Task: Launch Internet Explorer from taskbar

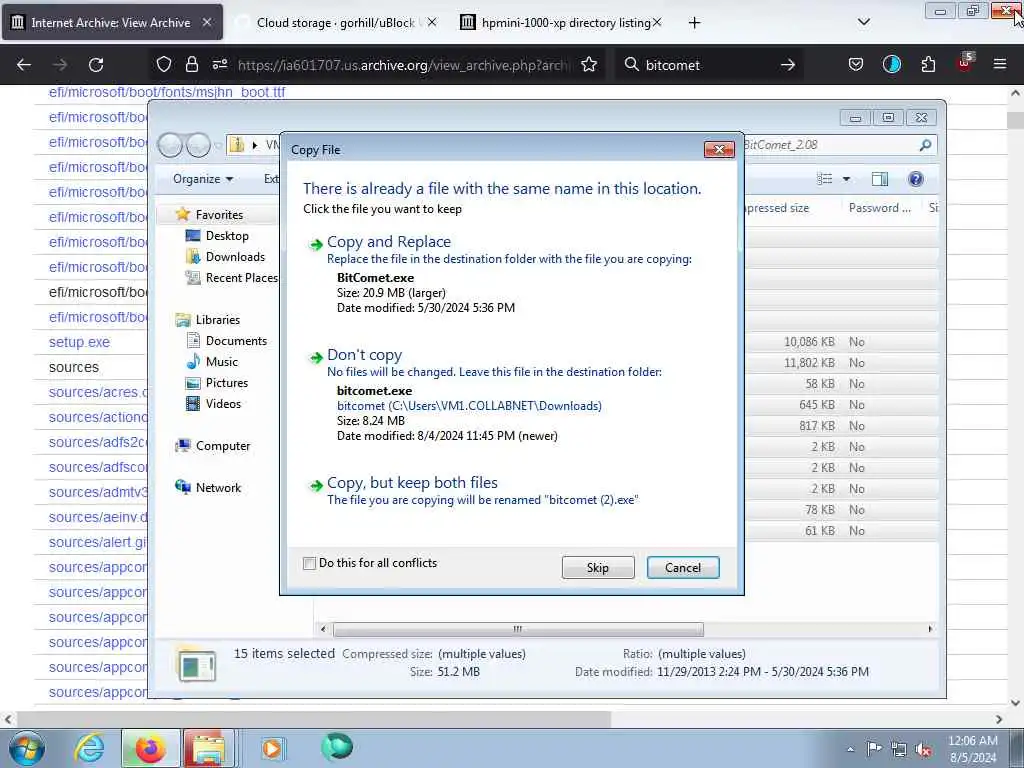Action: point(89,748)
